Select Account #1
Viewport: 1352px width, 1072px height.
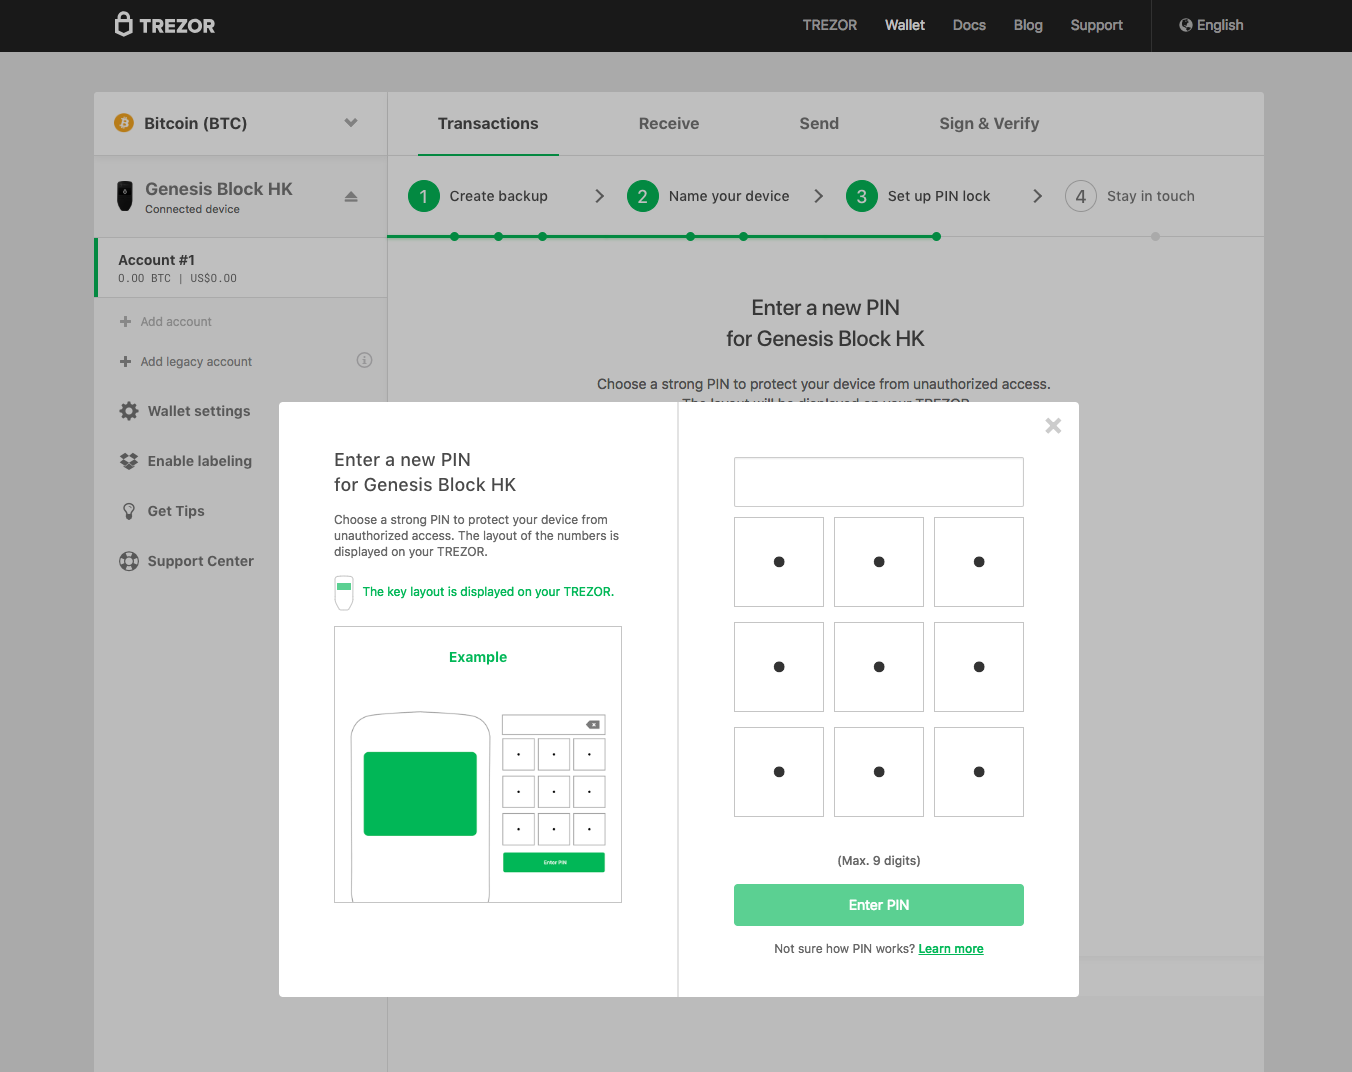(x=241, y=268)
